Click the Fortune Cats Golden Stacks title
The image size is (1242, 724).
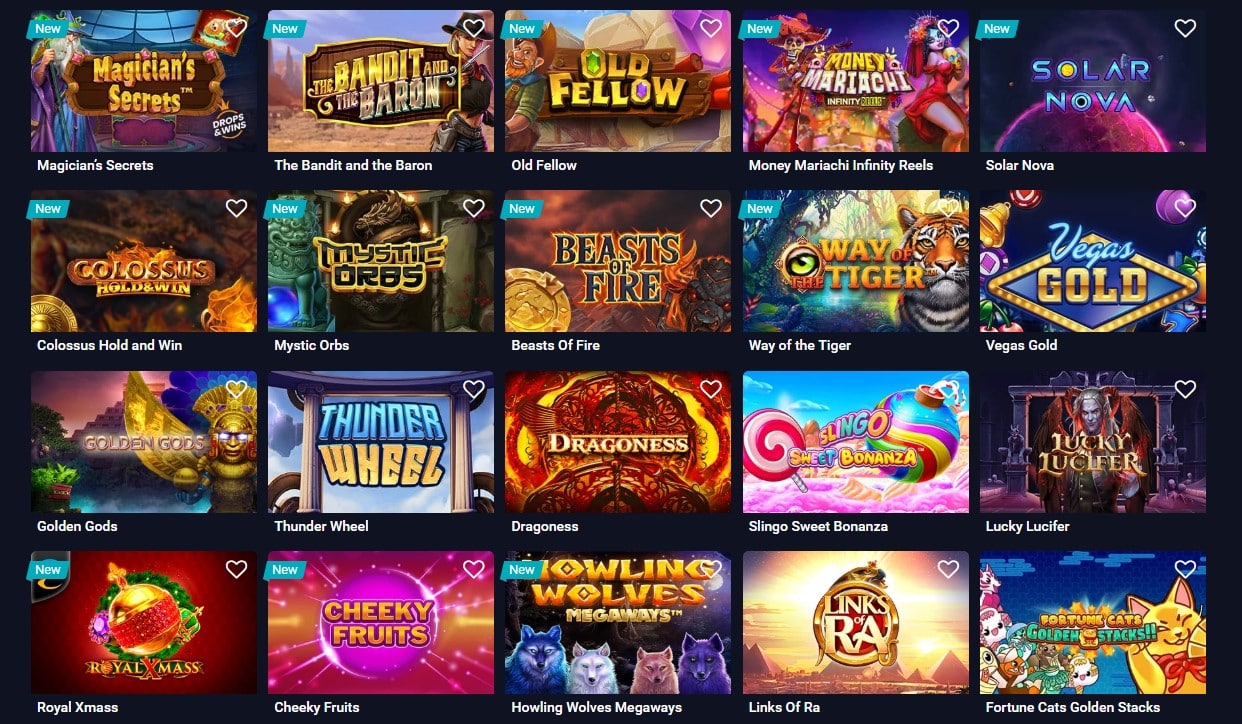coord(1073,707)
